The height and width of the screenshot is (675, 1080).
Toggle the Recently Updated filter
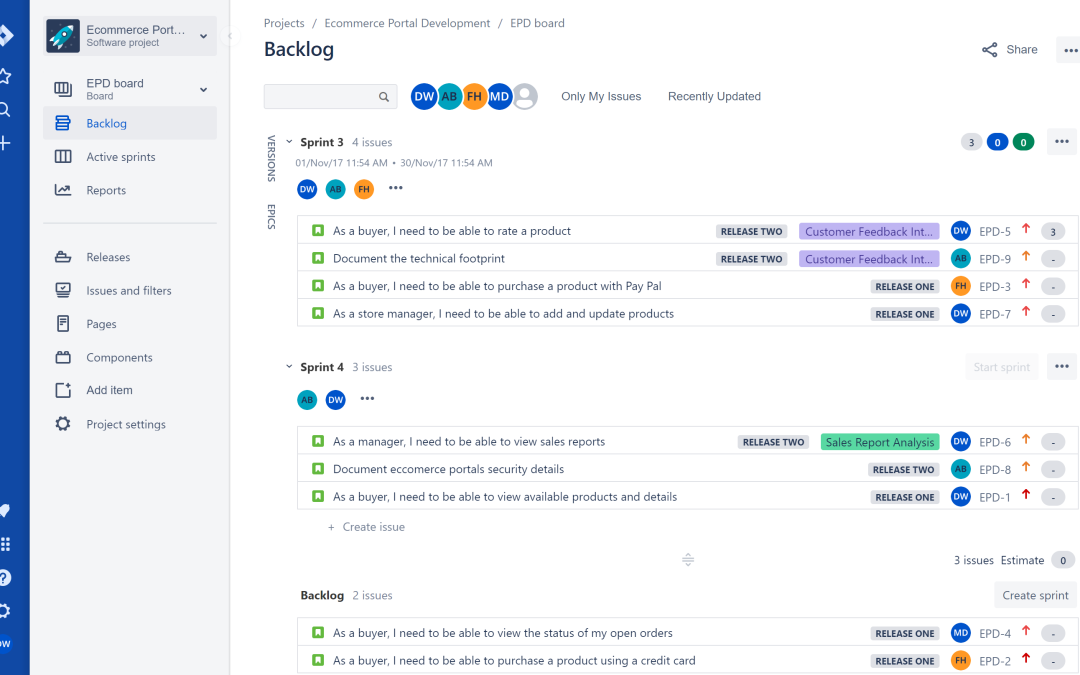point(714,97)
